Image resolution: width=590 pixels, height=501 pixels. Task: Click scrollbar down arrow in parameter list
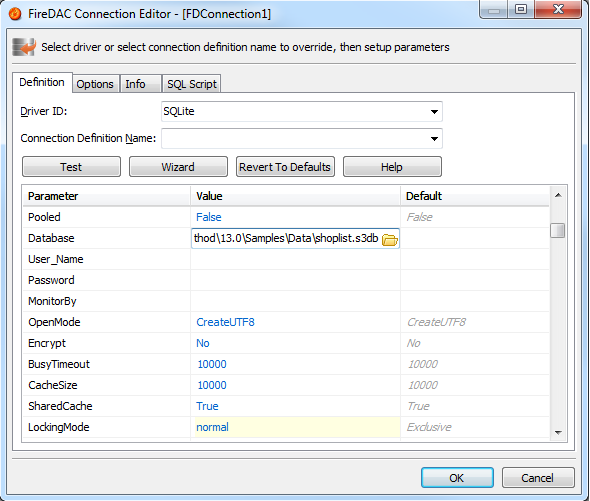pos(558,433)
